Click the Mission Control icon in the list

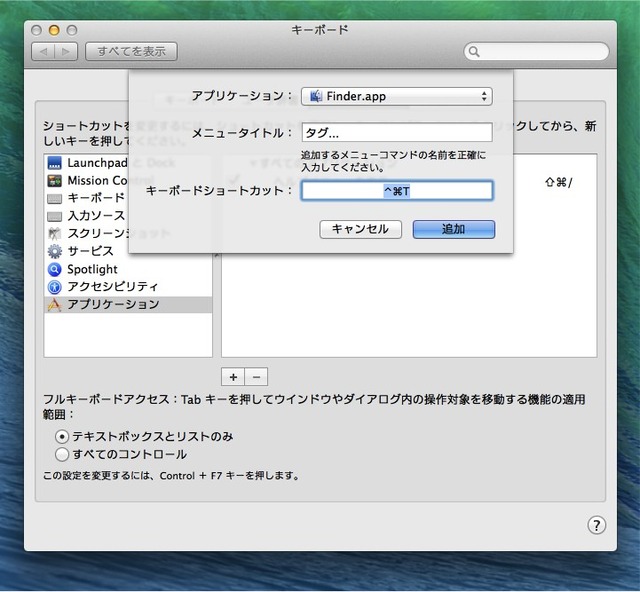[54, 180]
